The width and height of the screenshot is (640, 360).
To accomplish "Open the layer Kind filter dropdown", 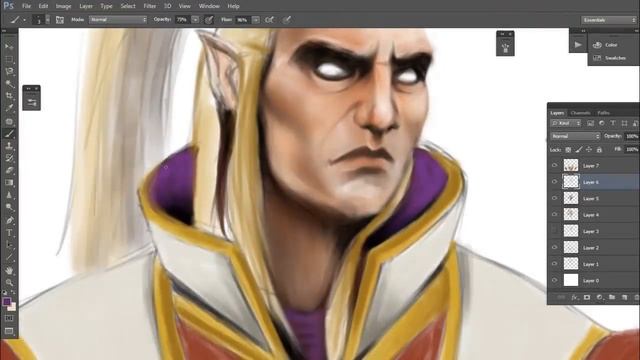I will pyautogui.click(x=566, y=123).
